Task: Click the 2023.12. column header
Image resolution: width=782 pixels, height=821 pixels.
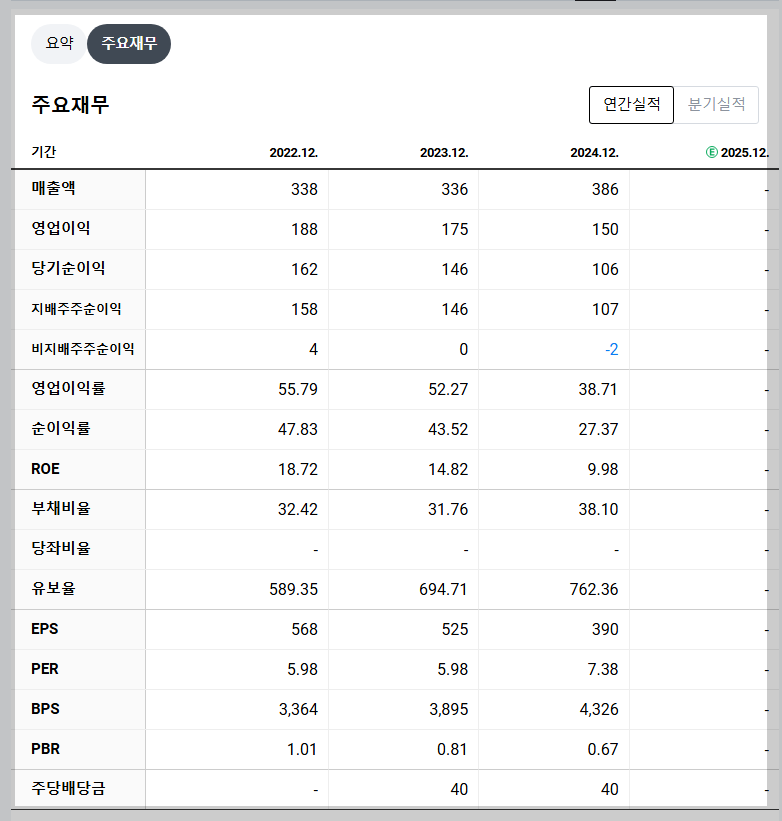Action: click(x=442, y=150)
